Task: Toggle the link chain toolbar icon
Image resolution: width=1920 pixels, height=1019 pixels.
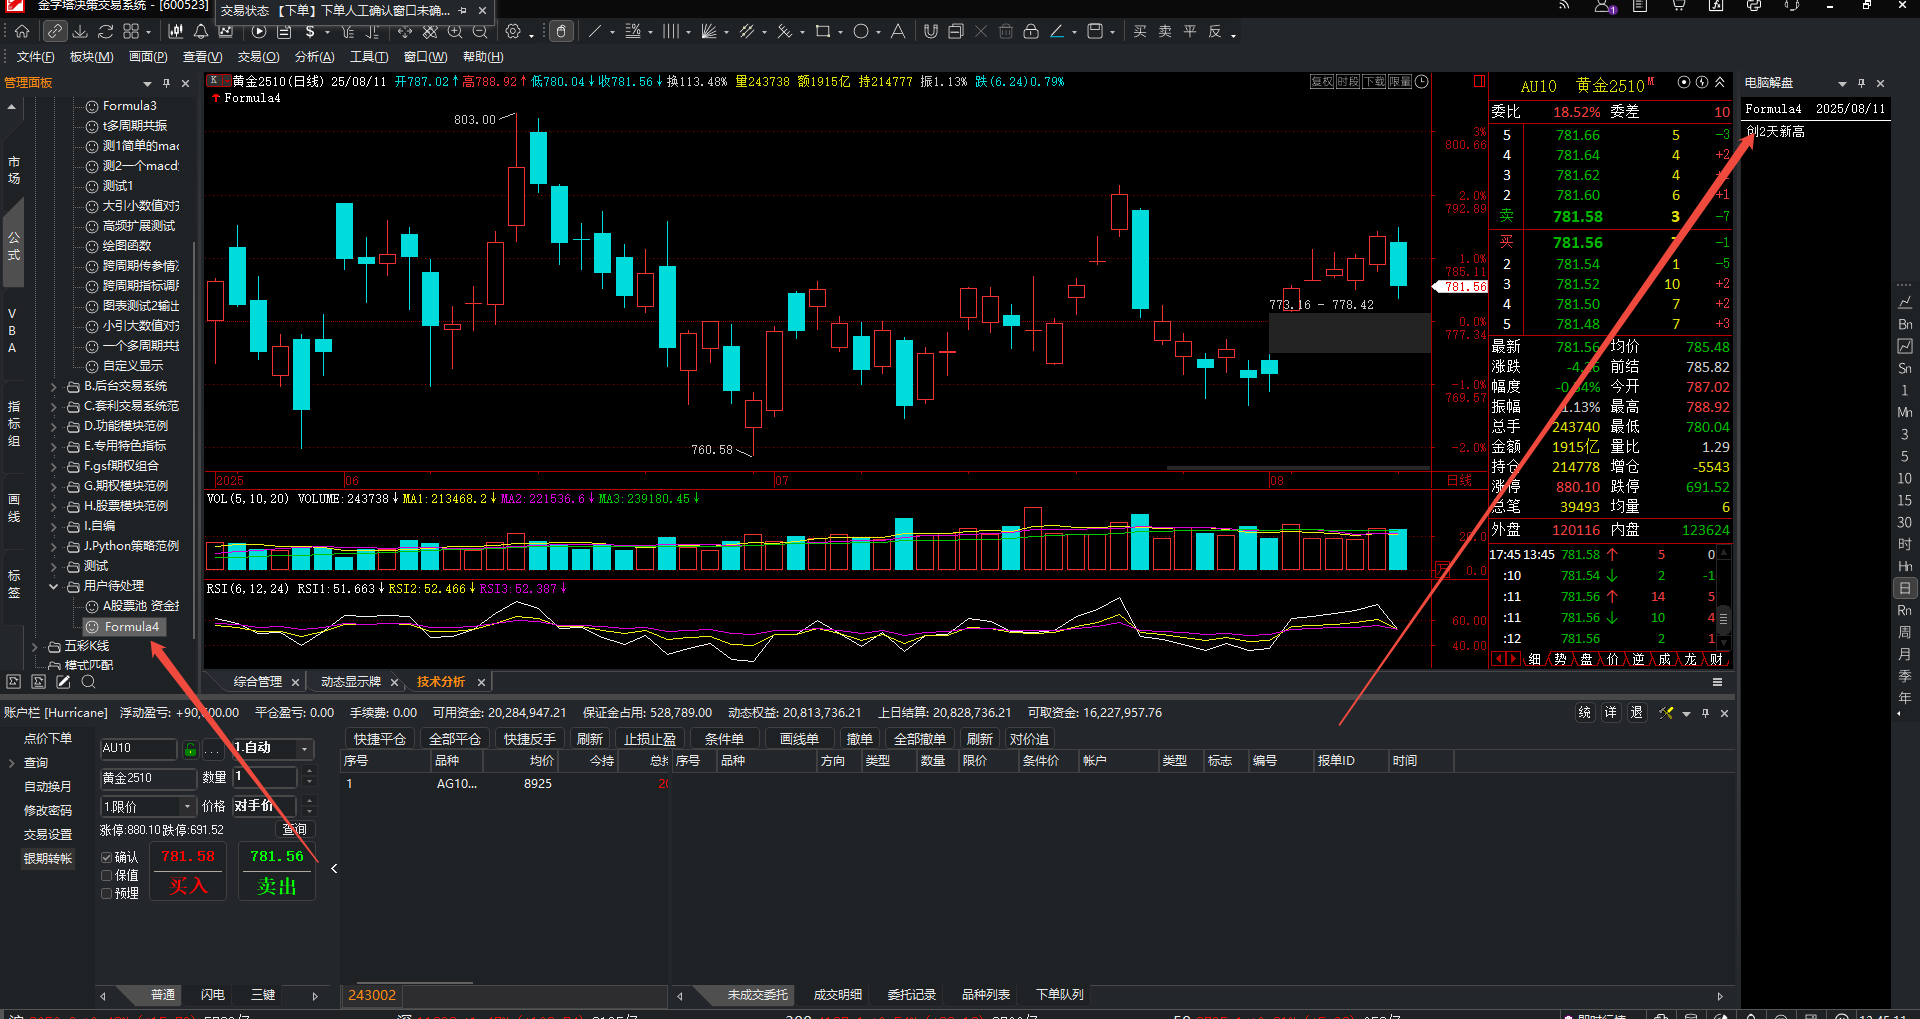Action: 55,31
